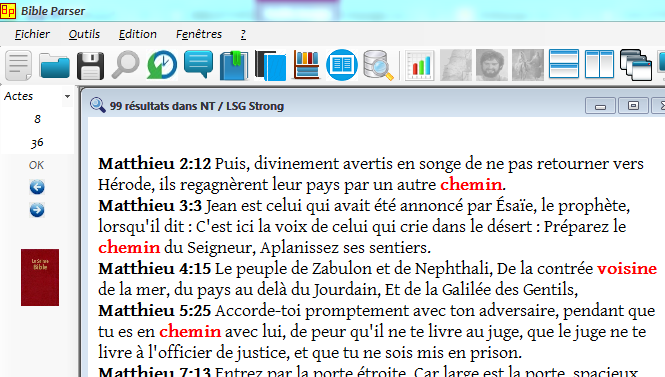665x377 pixels.
Task: Tile windows vertically with layout icon
Action: (599, 64)
